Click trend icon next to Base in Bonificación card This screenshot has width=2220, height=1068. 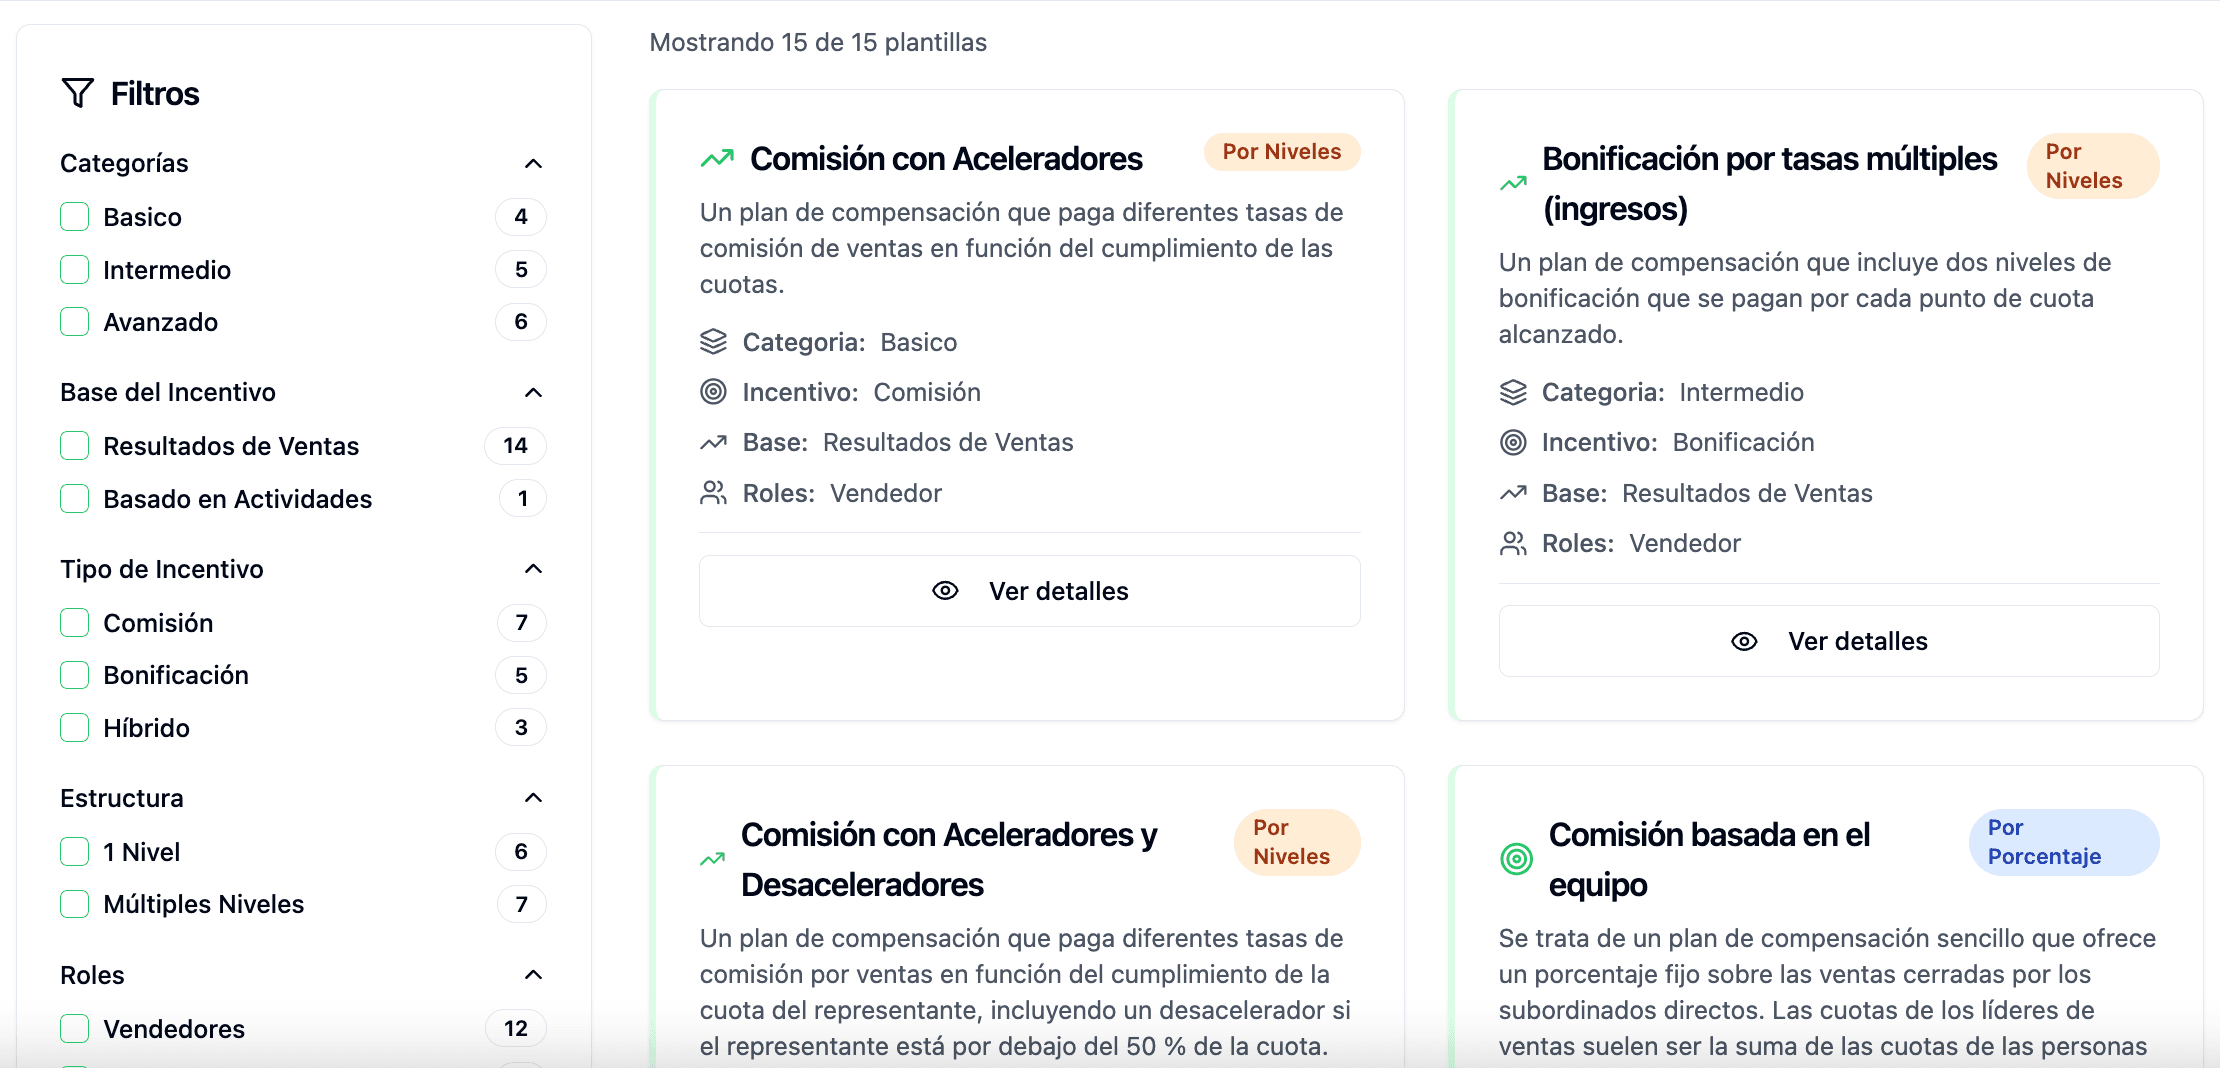pos(1513,493)
